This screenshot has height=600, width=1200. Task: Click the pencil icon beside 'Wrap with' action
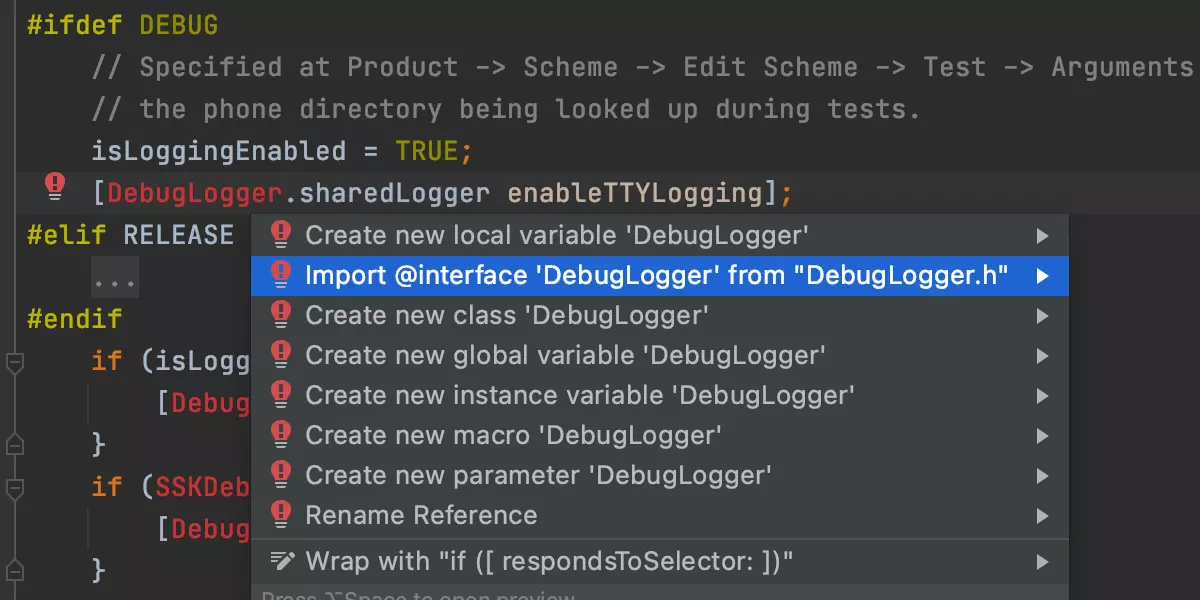click(281, 561)
